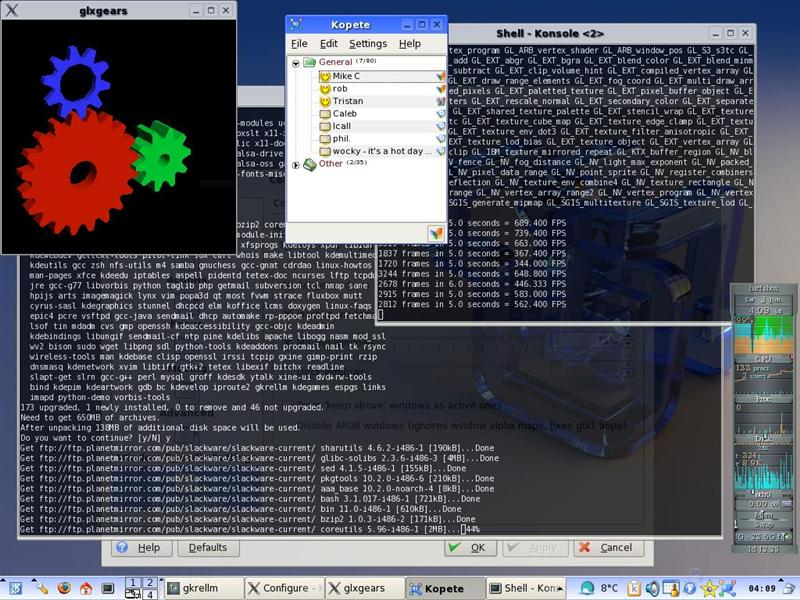Switch to virtual desktop 4 in pager
The image size is (800, 600).
pos(149,594)
